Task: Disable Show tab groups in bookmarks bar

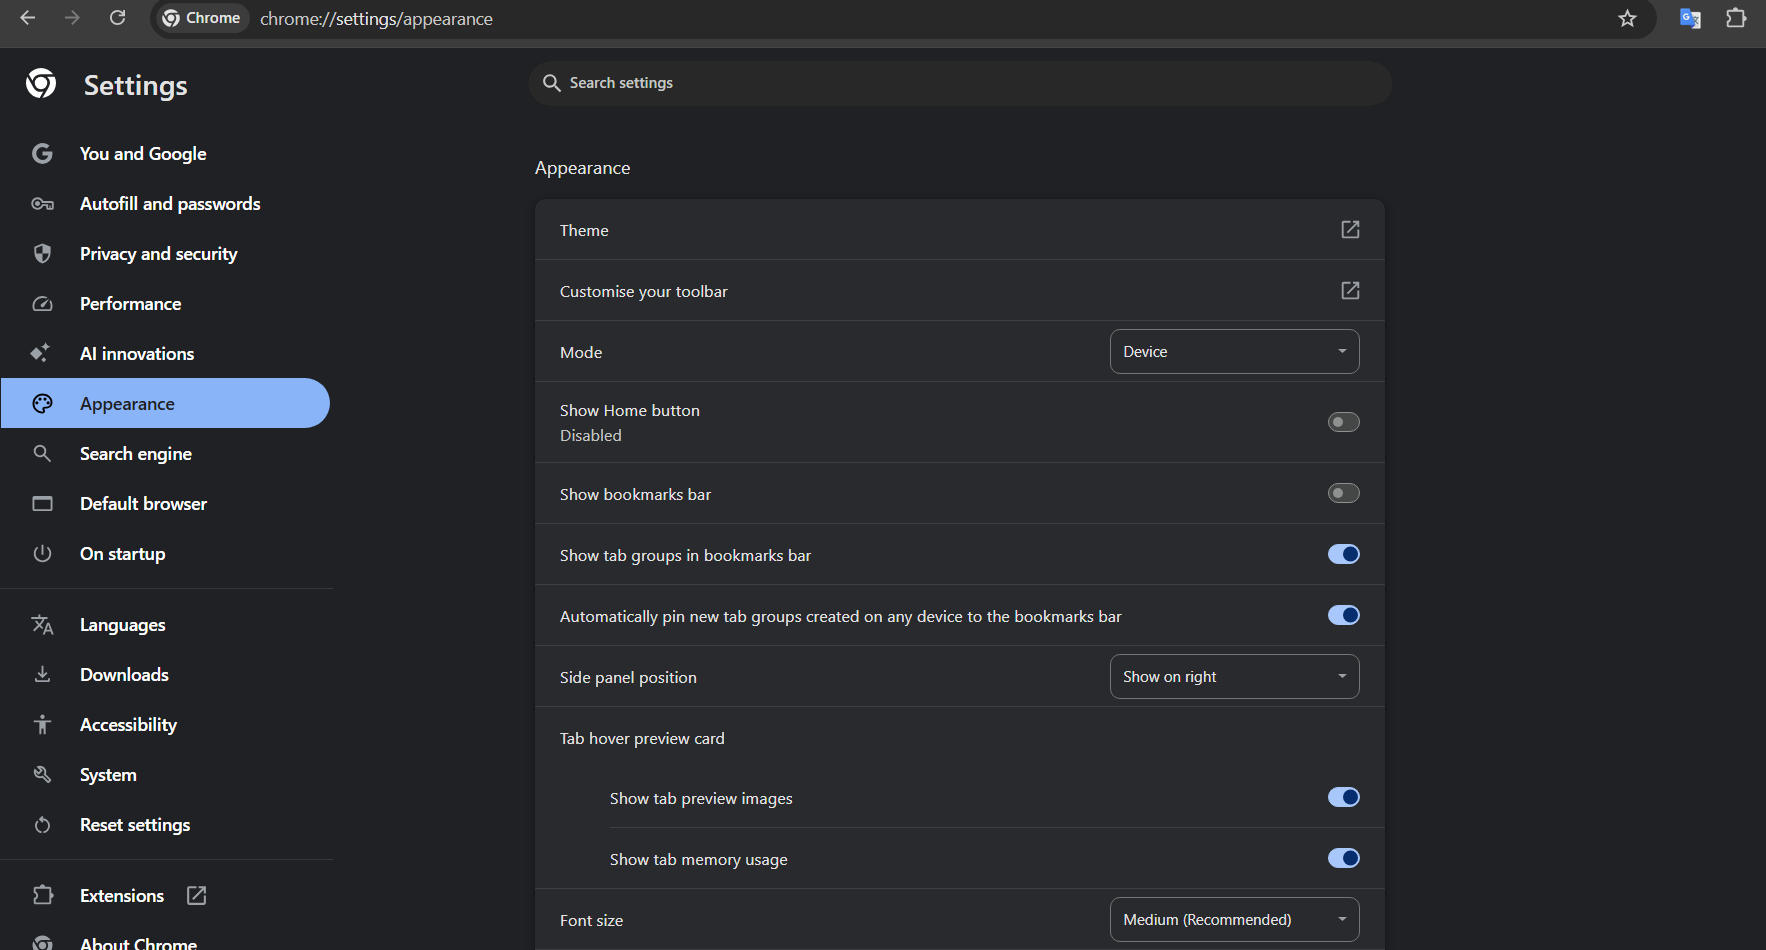Action: pos(1343,554)
